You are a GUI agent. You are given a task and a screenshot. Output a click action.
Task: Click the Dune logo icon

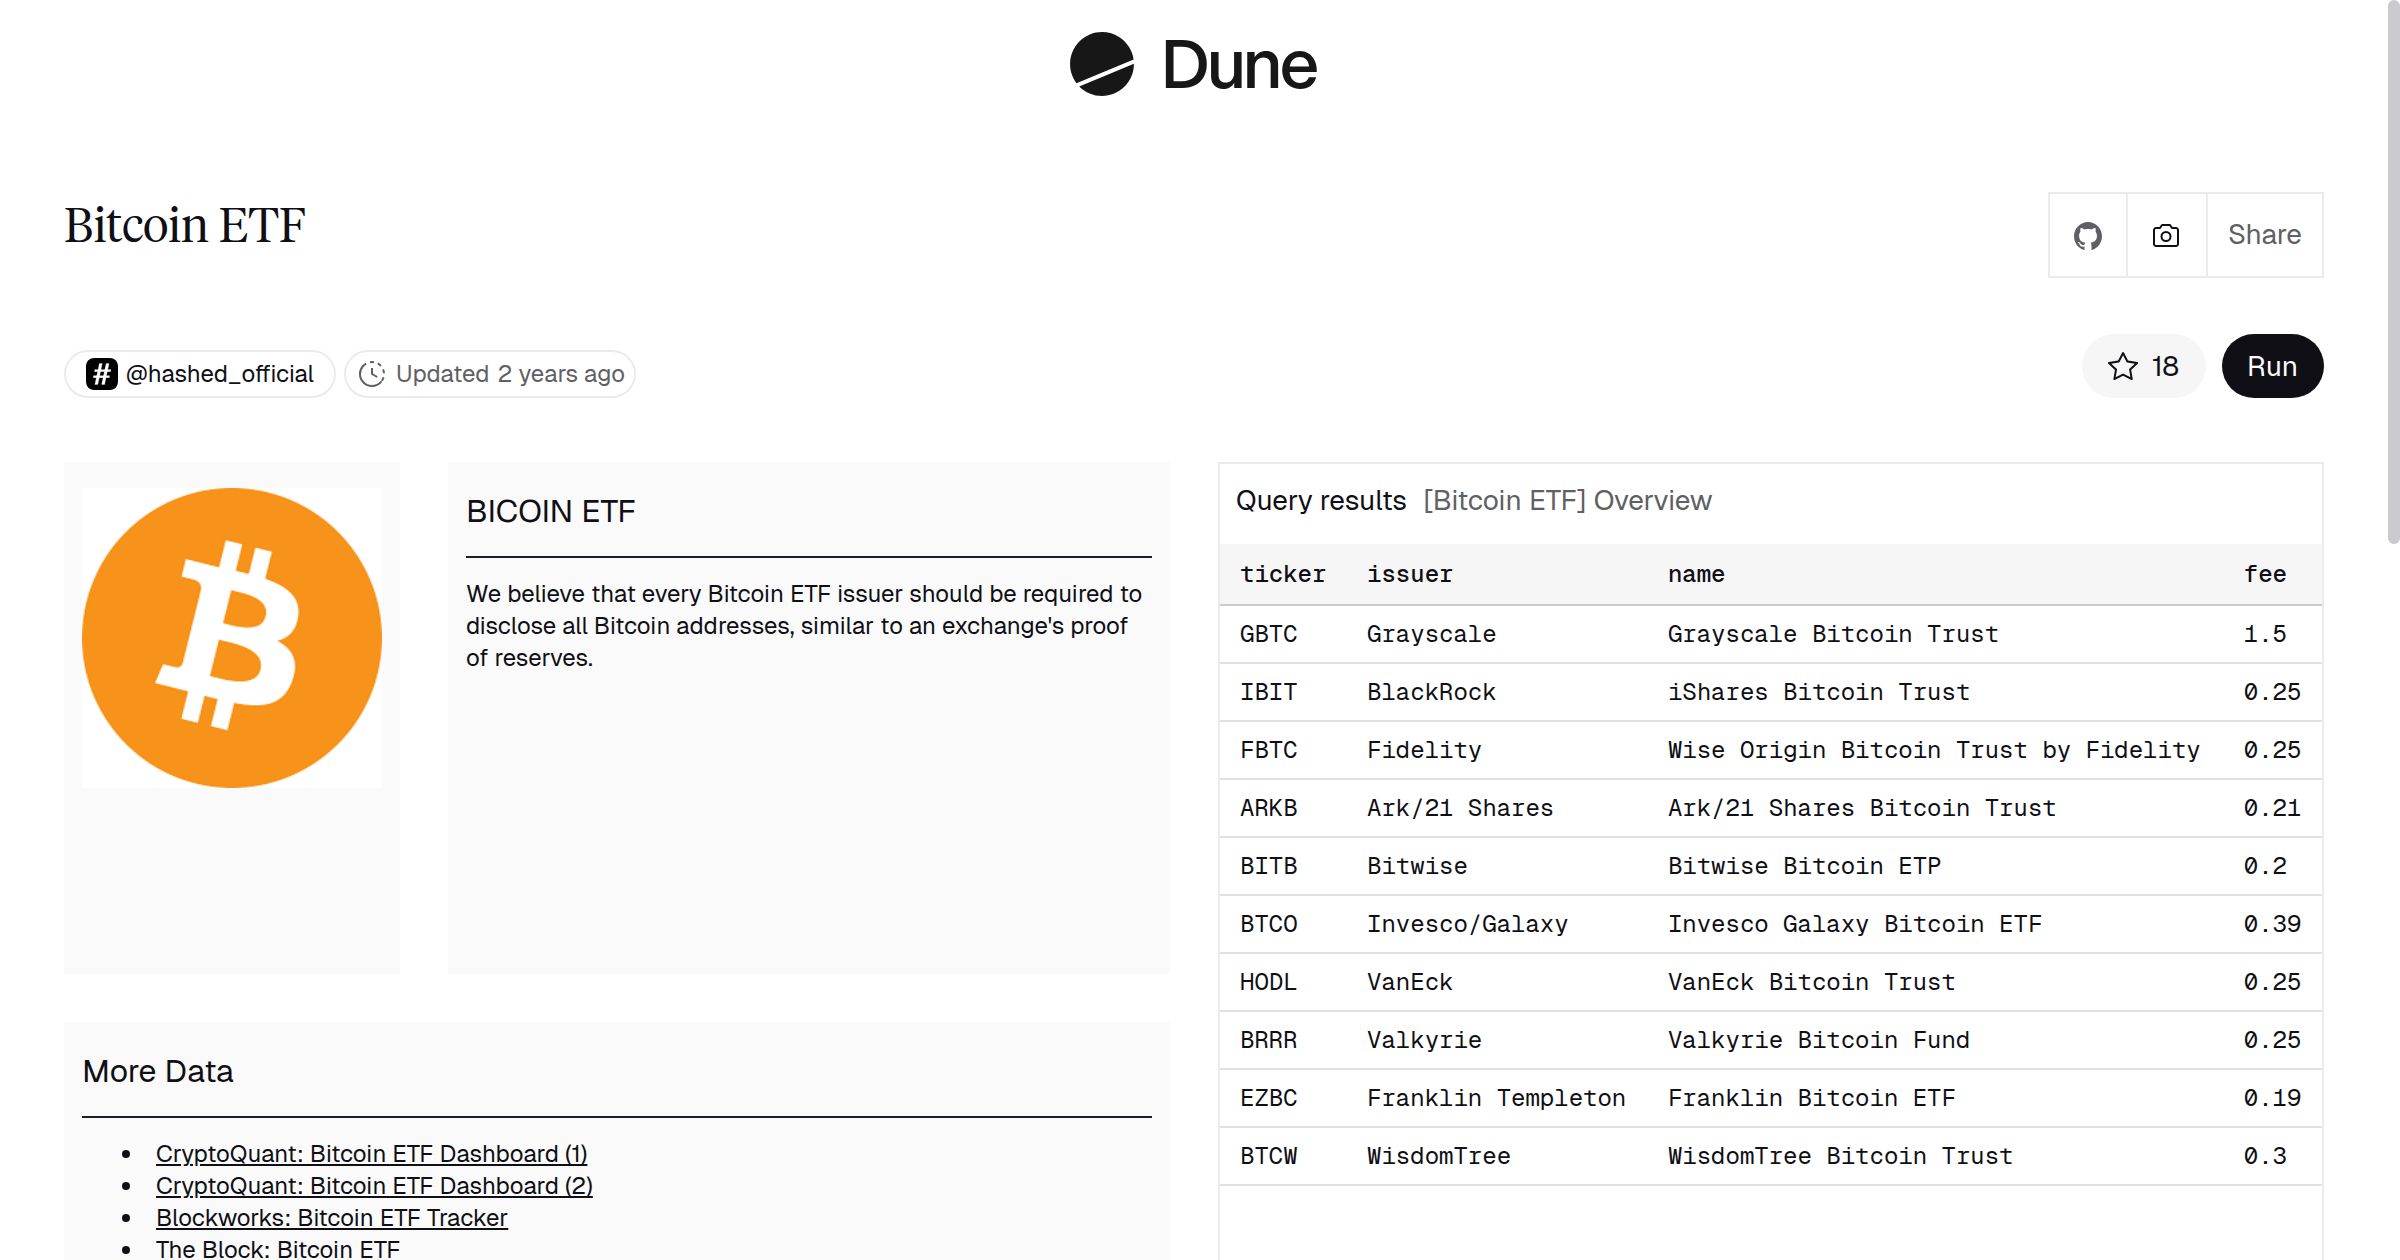1101,64
